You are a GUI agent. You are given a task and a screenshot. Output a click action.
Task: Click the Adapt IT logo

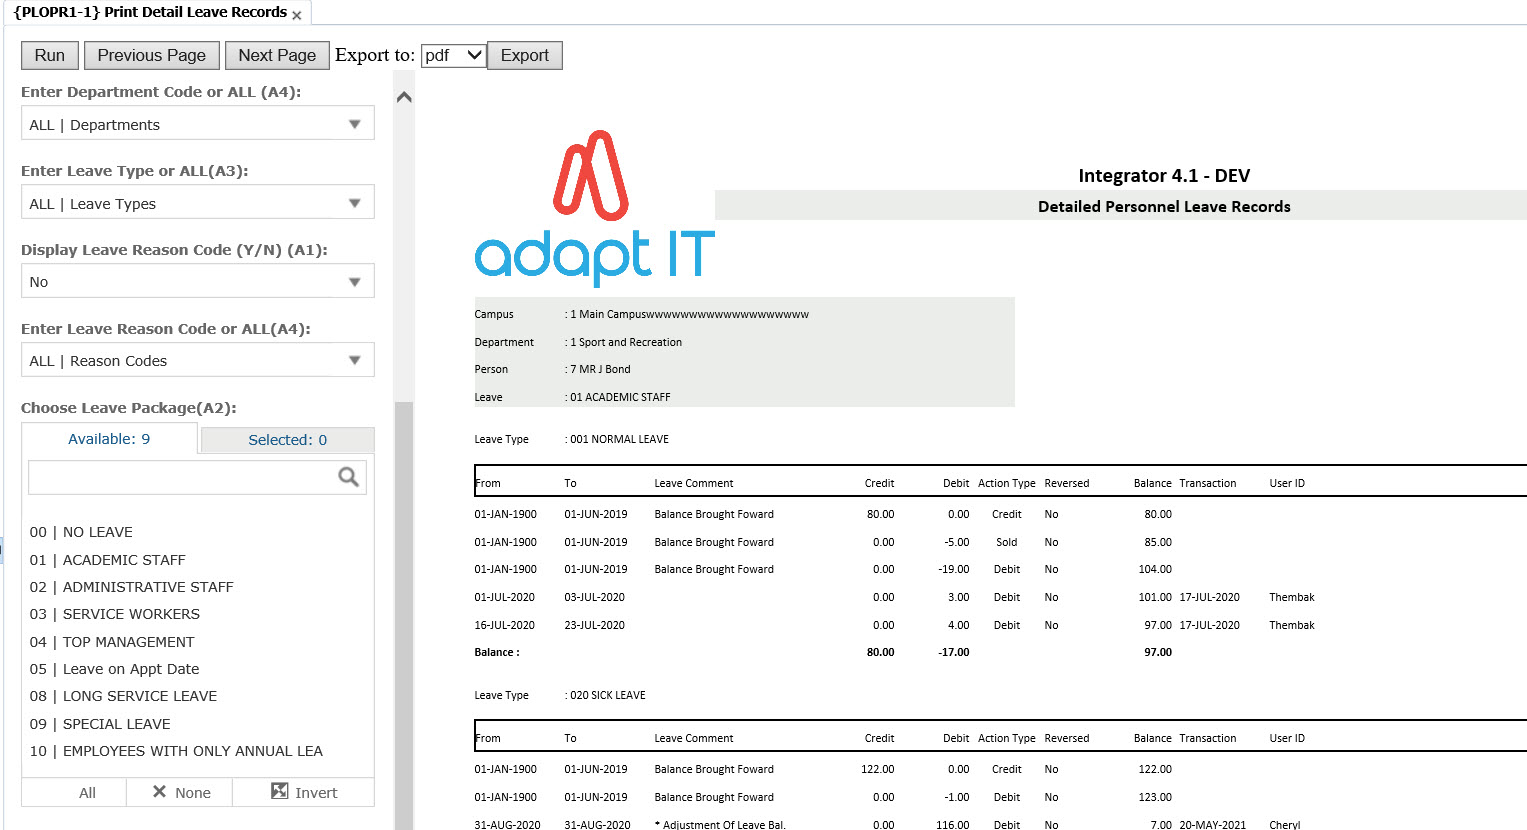[x=594, y=208]
